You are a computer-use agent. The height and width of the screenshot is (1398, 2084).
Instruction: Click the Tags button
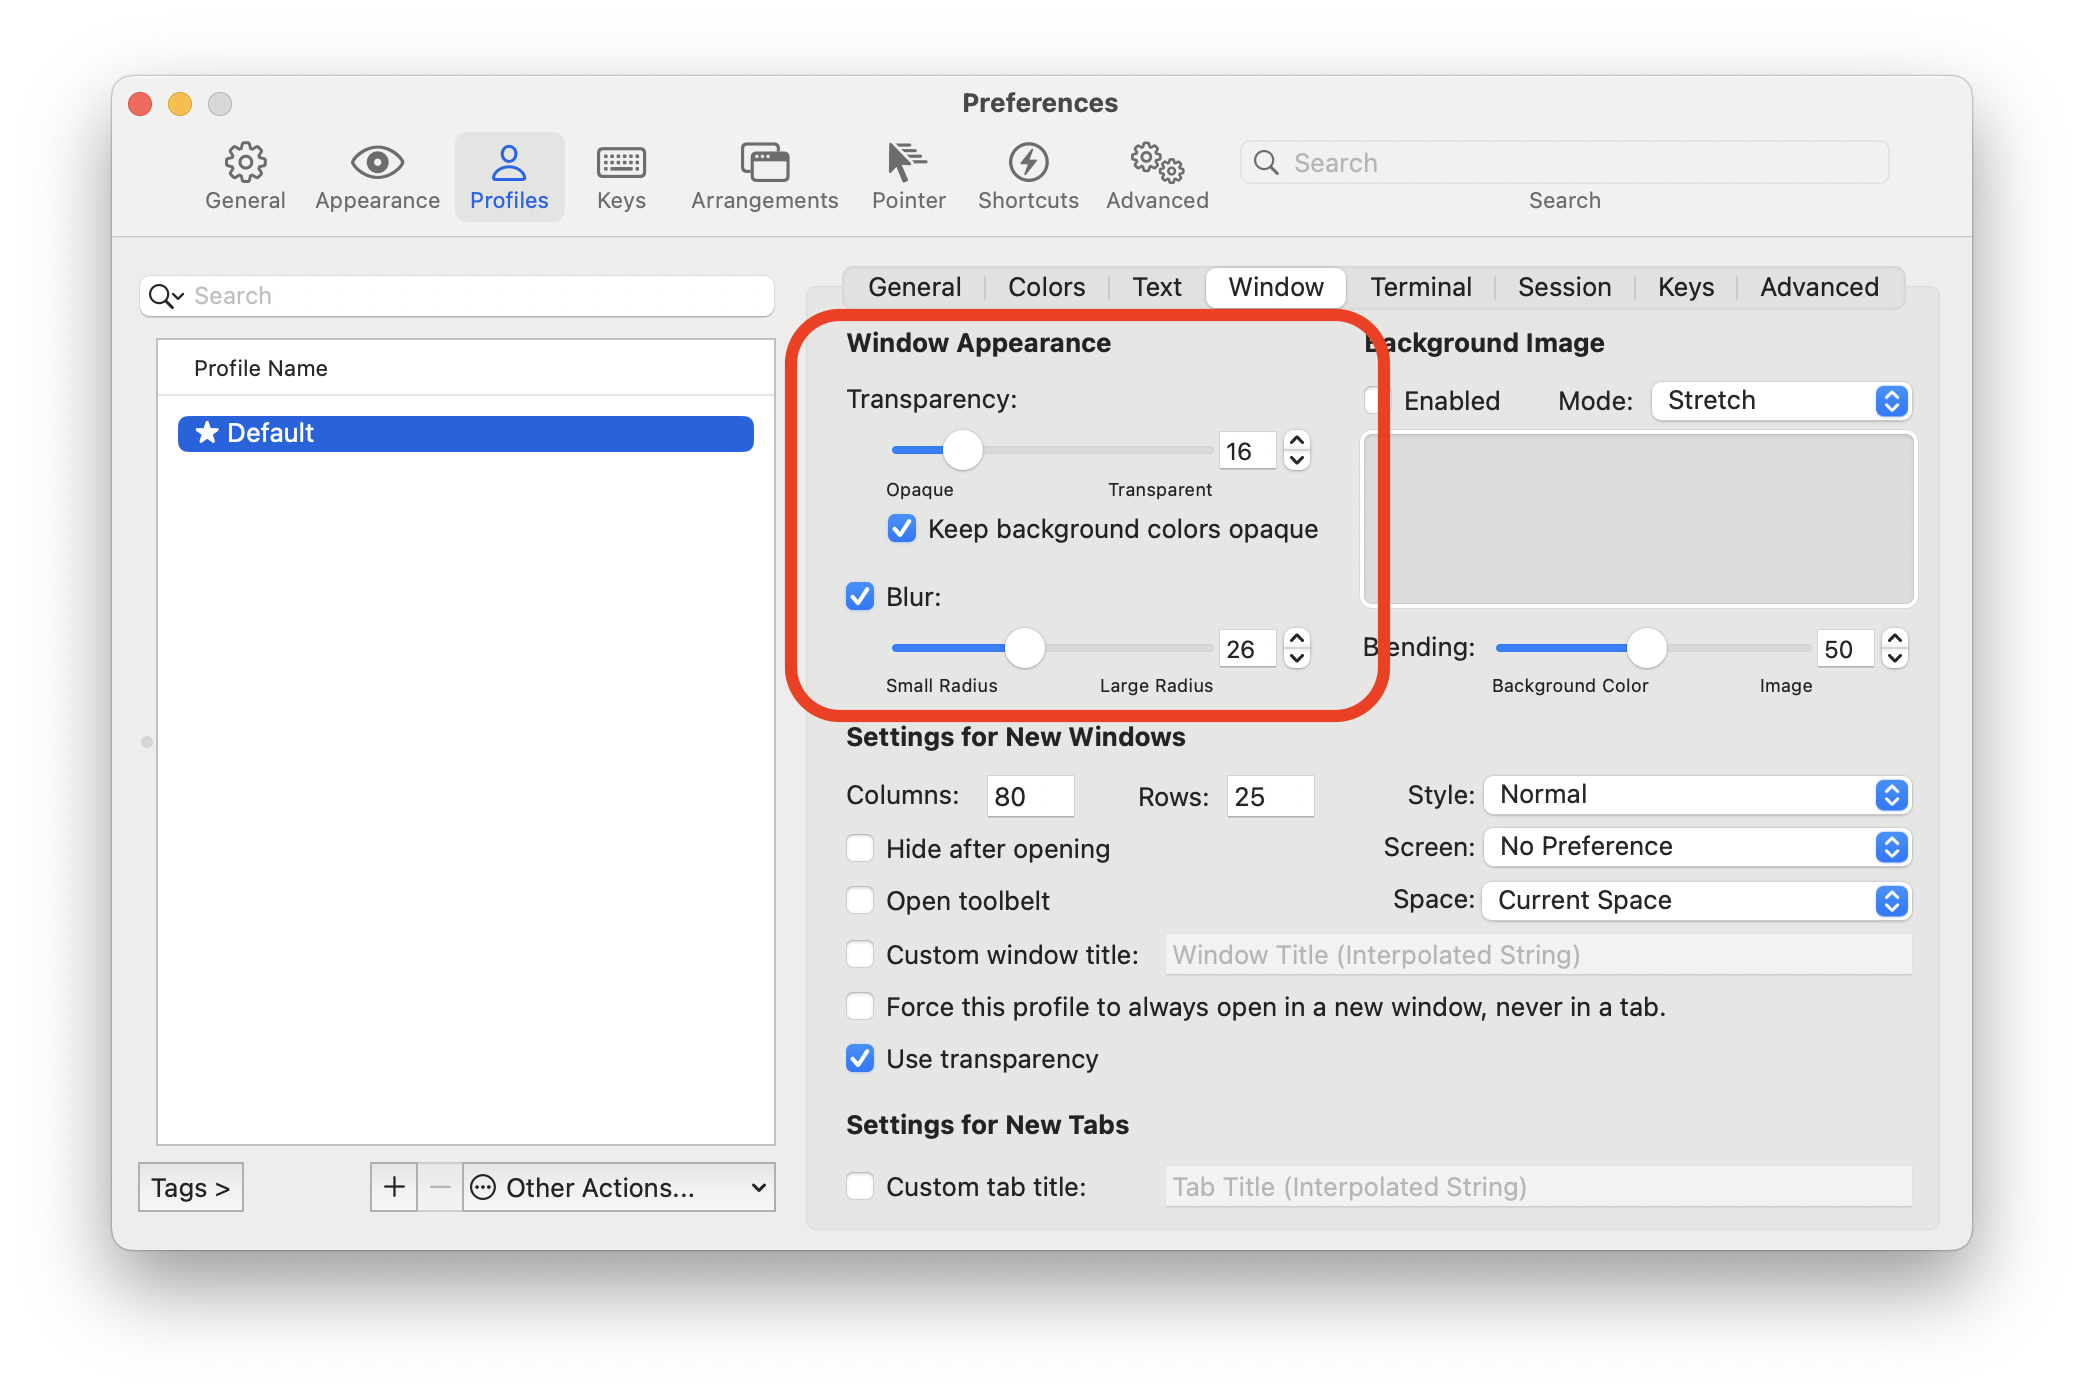[190, 1187]
